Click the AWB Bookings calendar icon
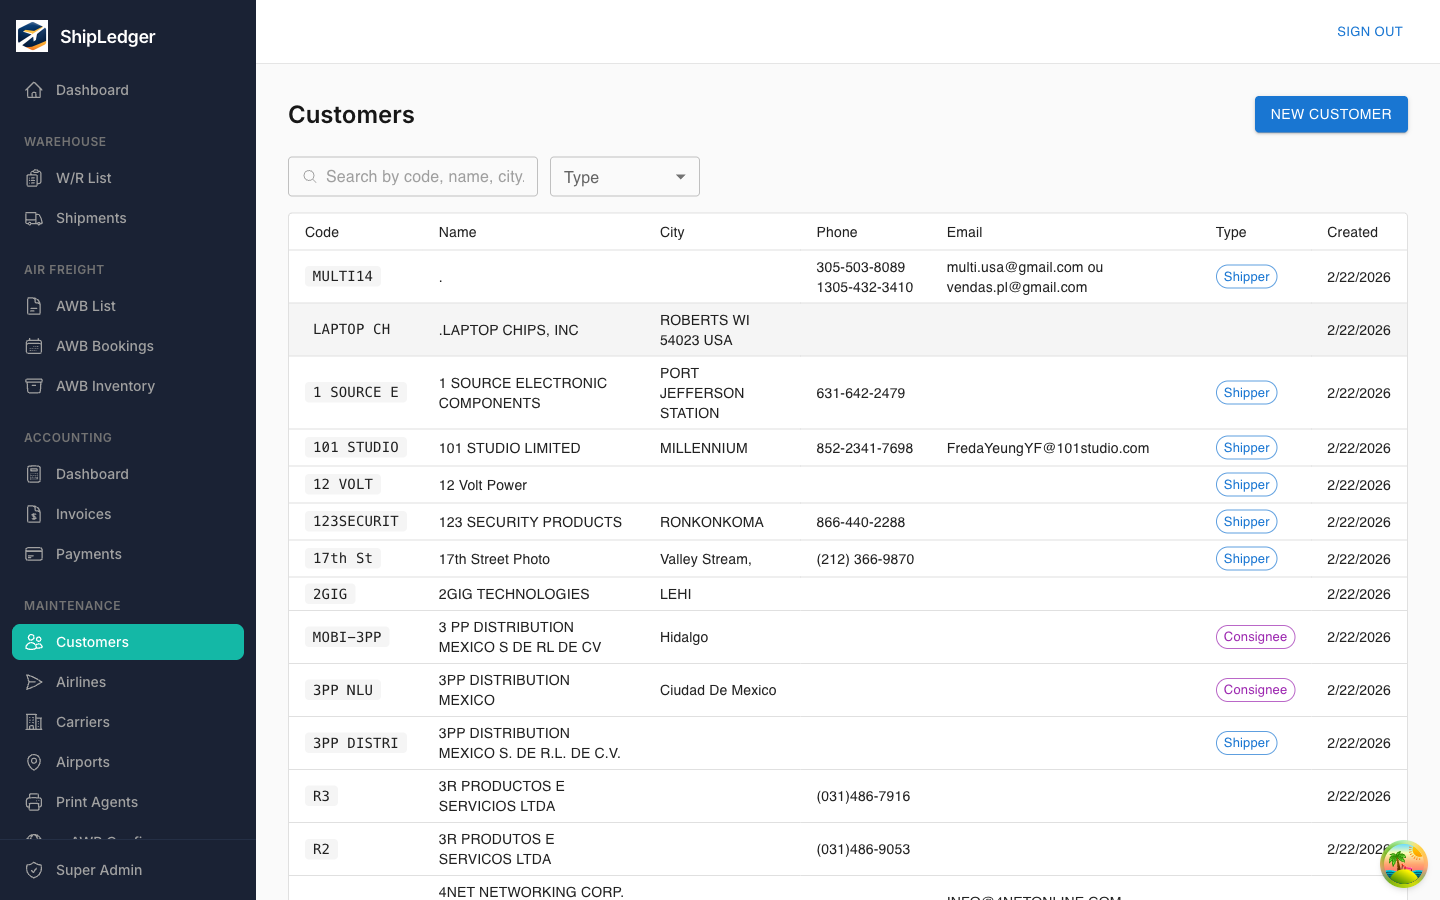The width and height of the screenshot is (1440, 900). 34,346
